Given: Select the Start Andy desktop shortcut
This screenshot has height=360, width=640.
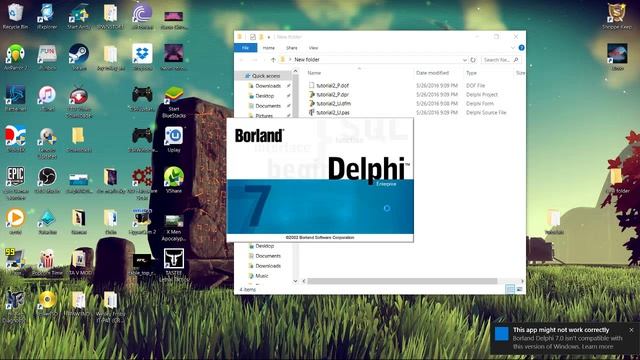Looking at the screenshot, I should [x=78, y=16].
